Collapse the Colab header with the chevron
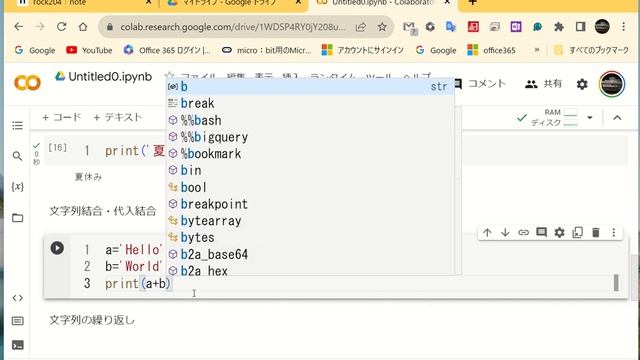This screenshot has height=360, width=640. (x=617, y=118)
